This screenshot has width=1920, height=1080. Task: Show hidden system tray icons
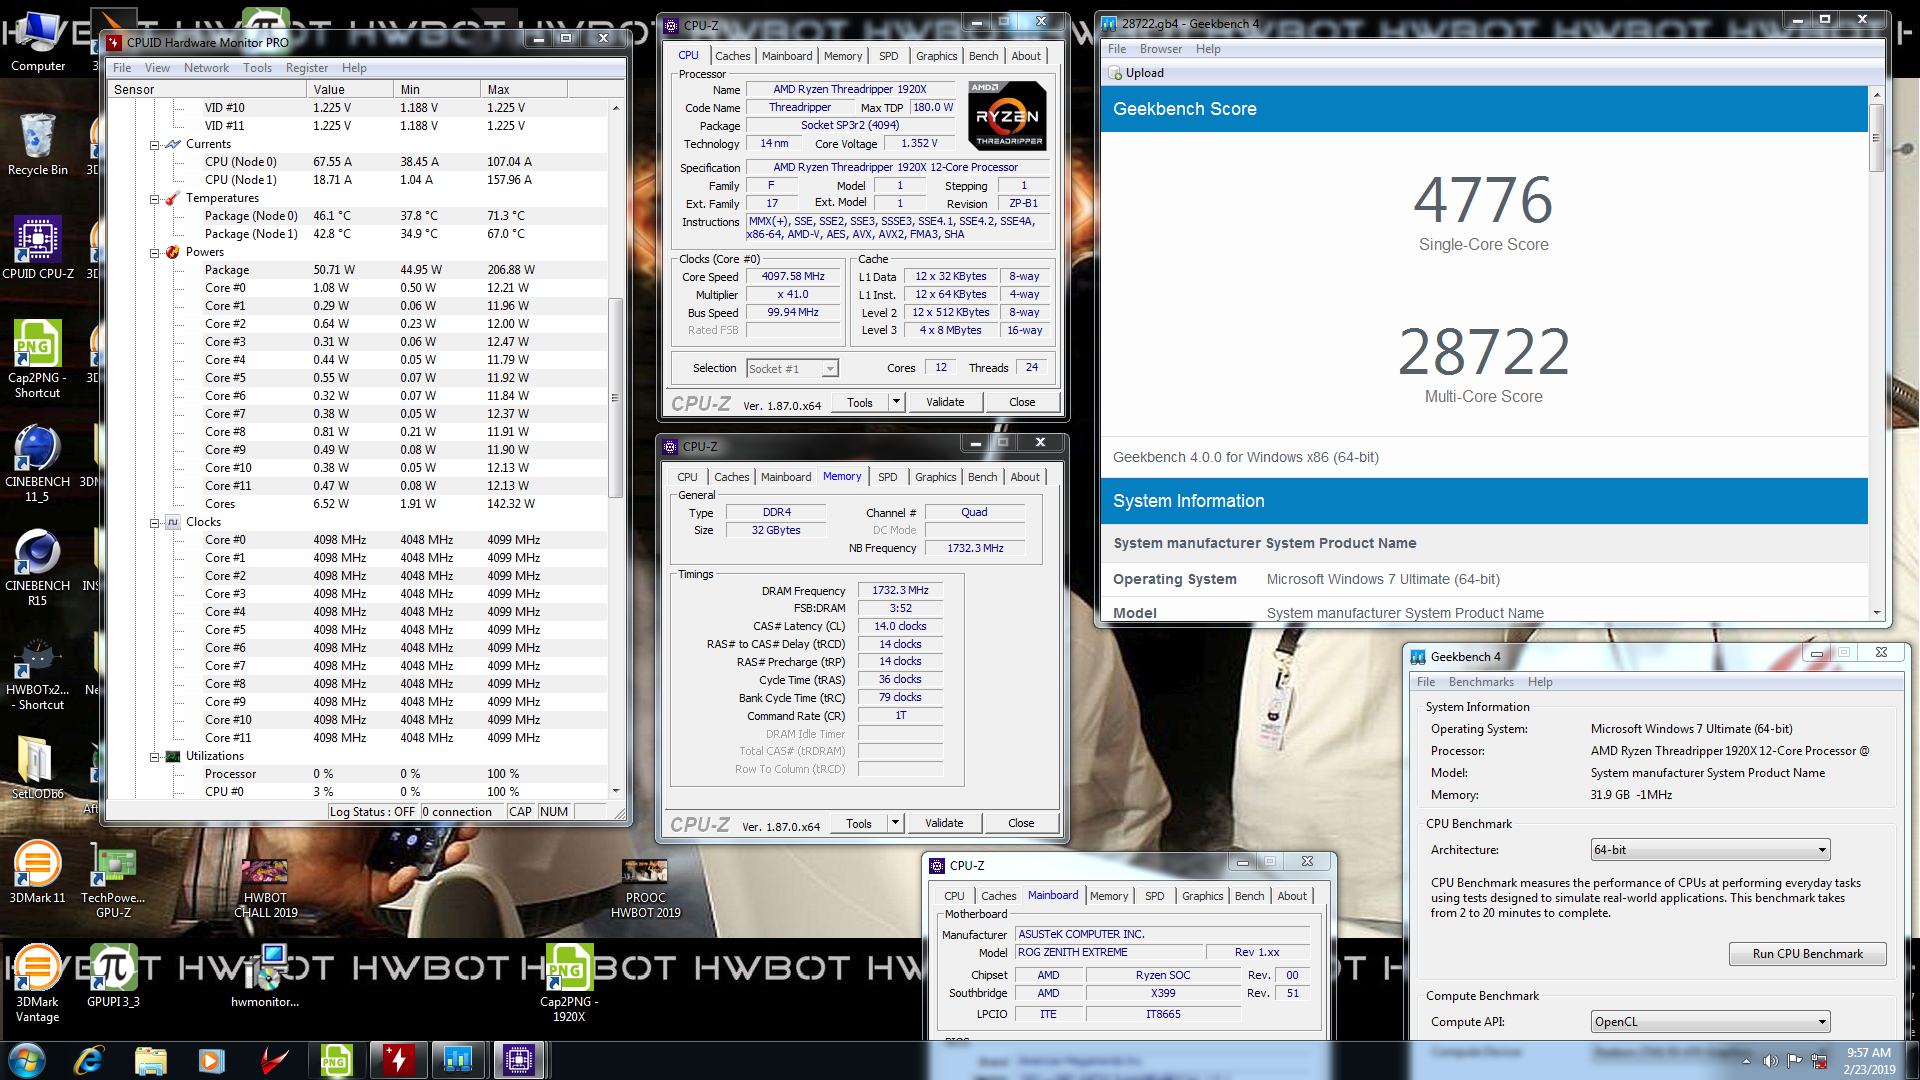point(1747,1061)
